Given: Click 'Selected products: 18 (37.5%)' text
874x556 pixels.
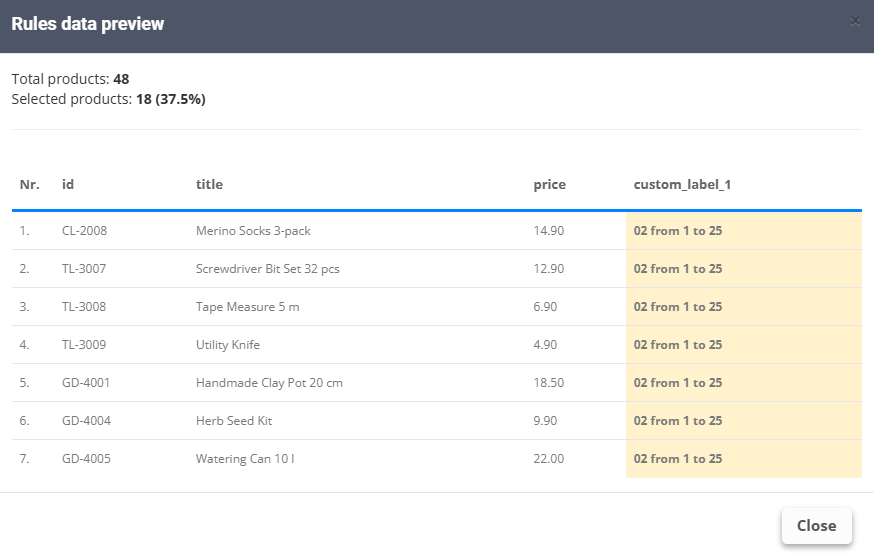Looking at the screenshot, I should click(109, 99).
